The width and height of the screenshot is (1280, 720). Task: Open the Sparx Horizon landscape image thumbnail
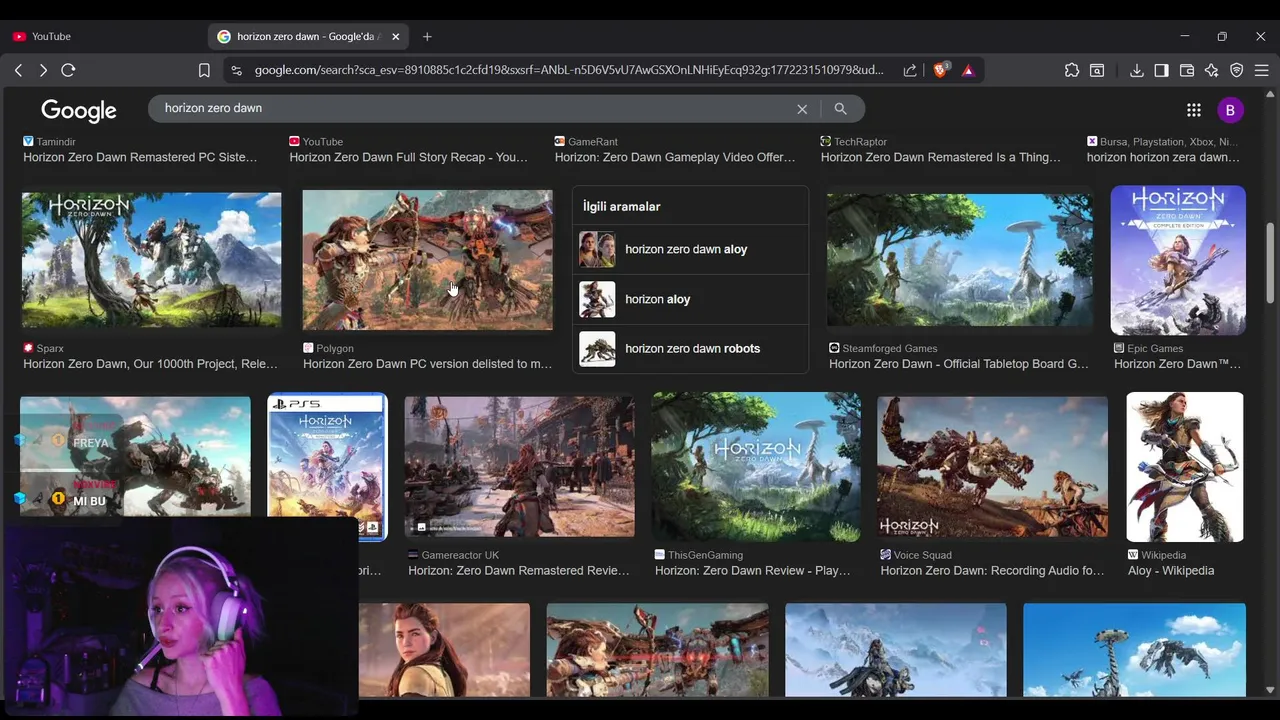(x=152, y=260)
